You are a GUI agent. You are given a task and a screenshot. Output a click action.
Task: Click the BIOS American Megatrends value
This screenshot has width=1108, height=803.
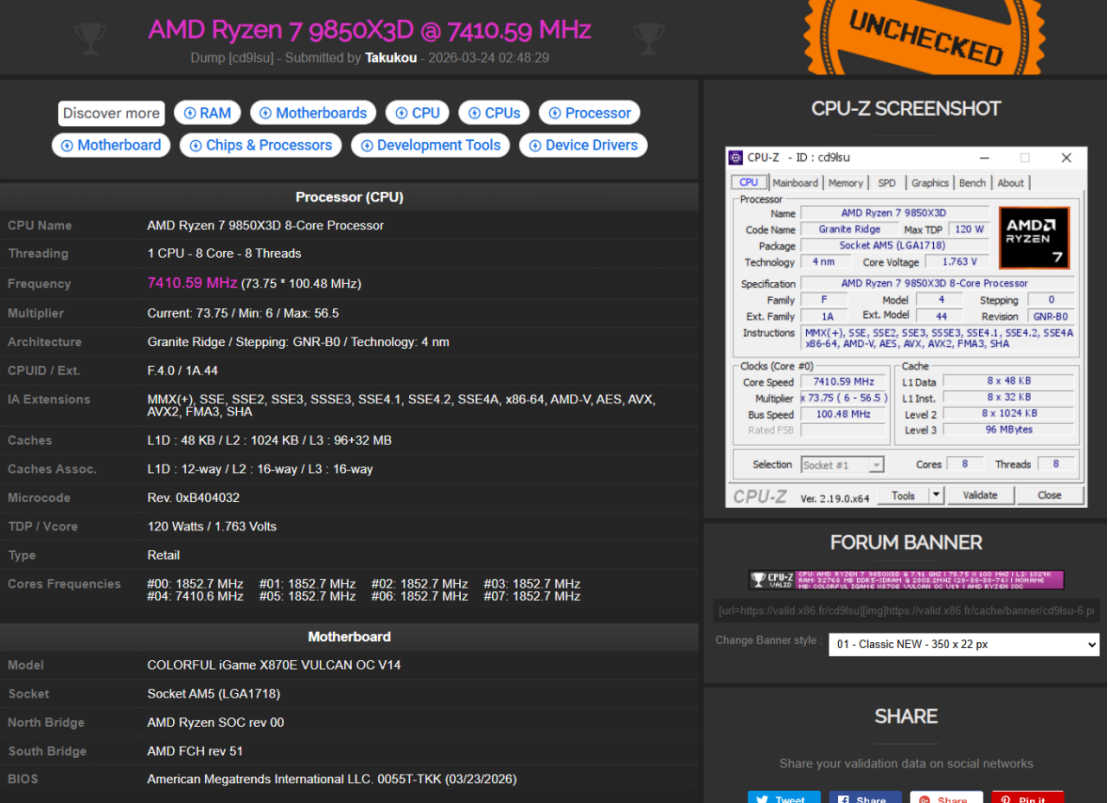(331, 779)
